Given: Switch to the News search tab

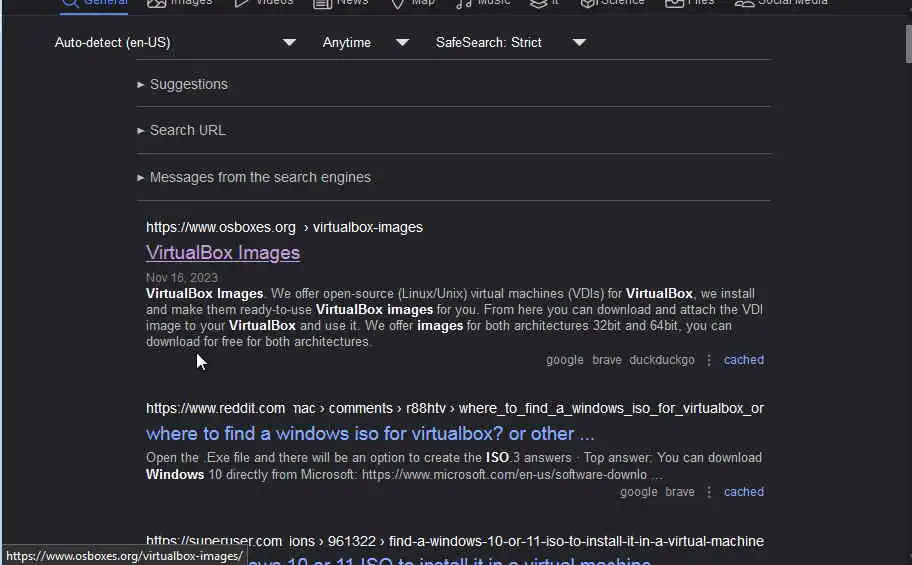Looking at the screenshot, I should pyautogui.click(x=341, y=3).
